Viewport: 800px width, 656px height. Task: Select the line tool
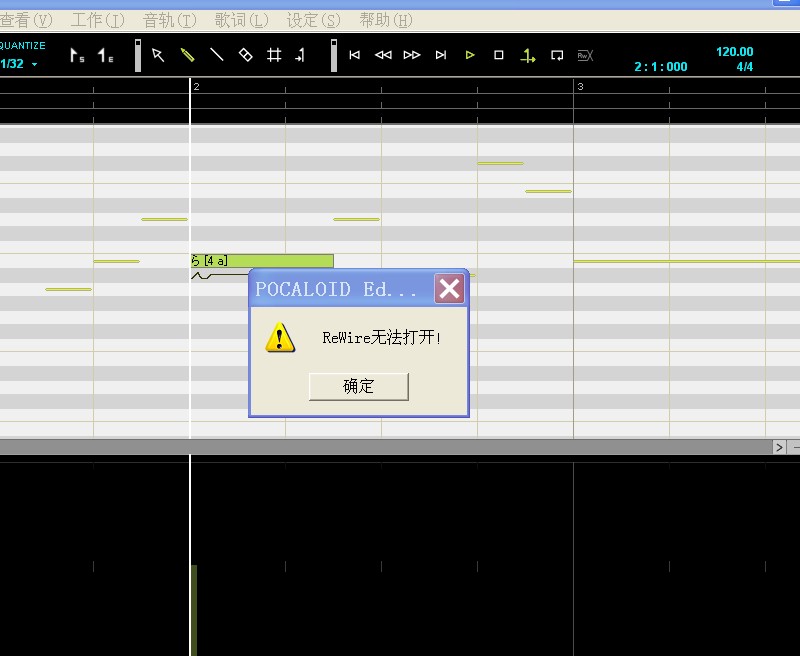click(x=216, y=55)
